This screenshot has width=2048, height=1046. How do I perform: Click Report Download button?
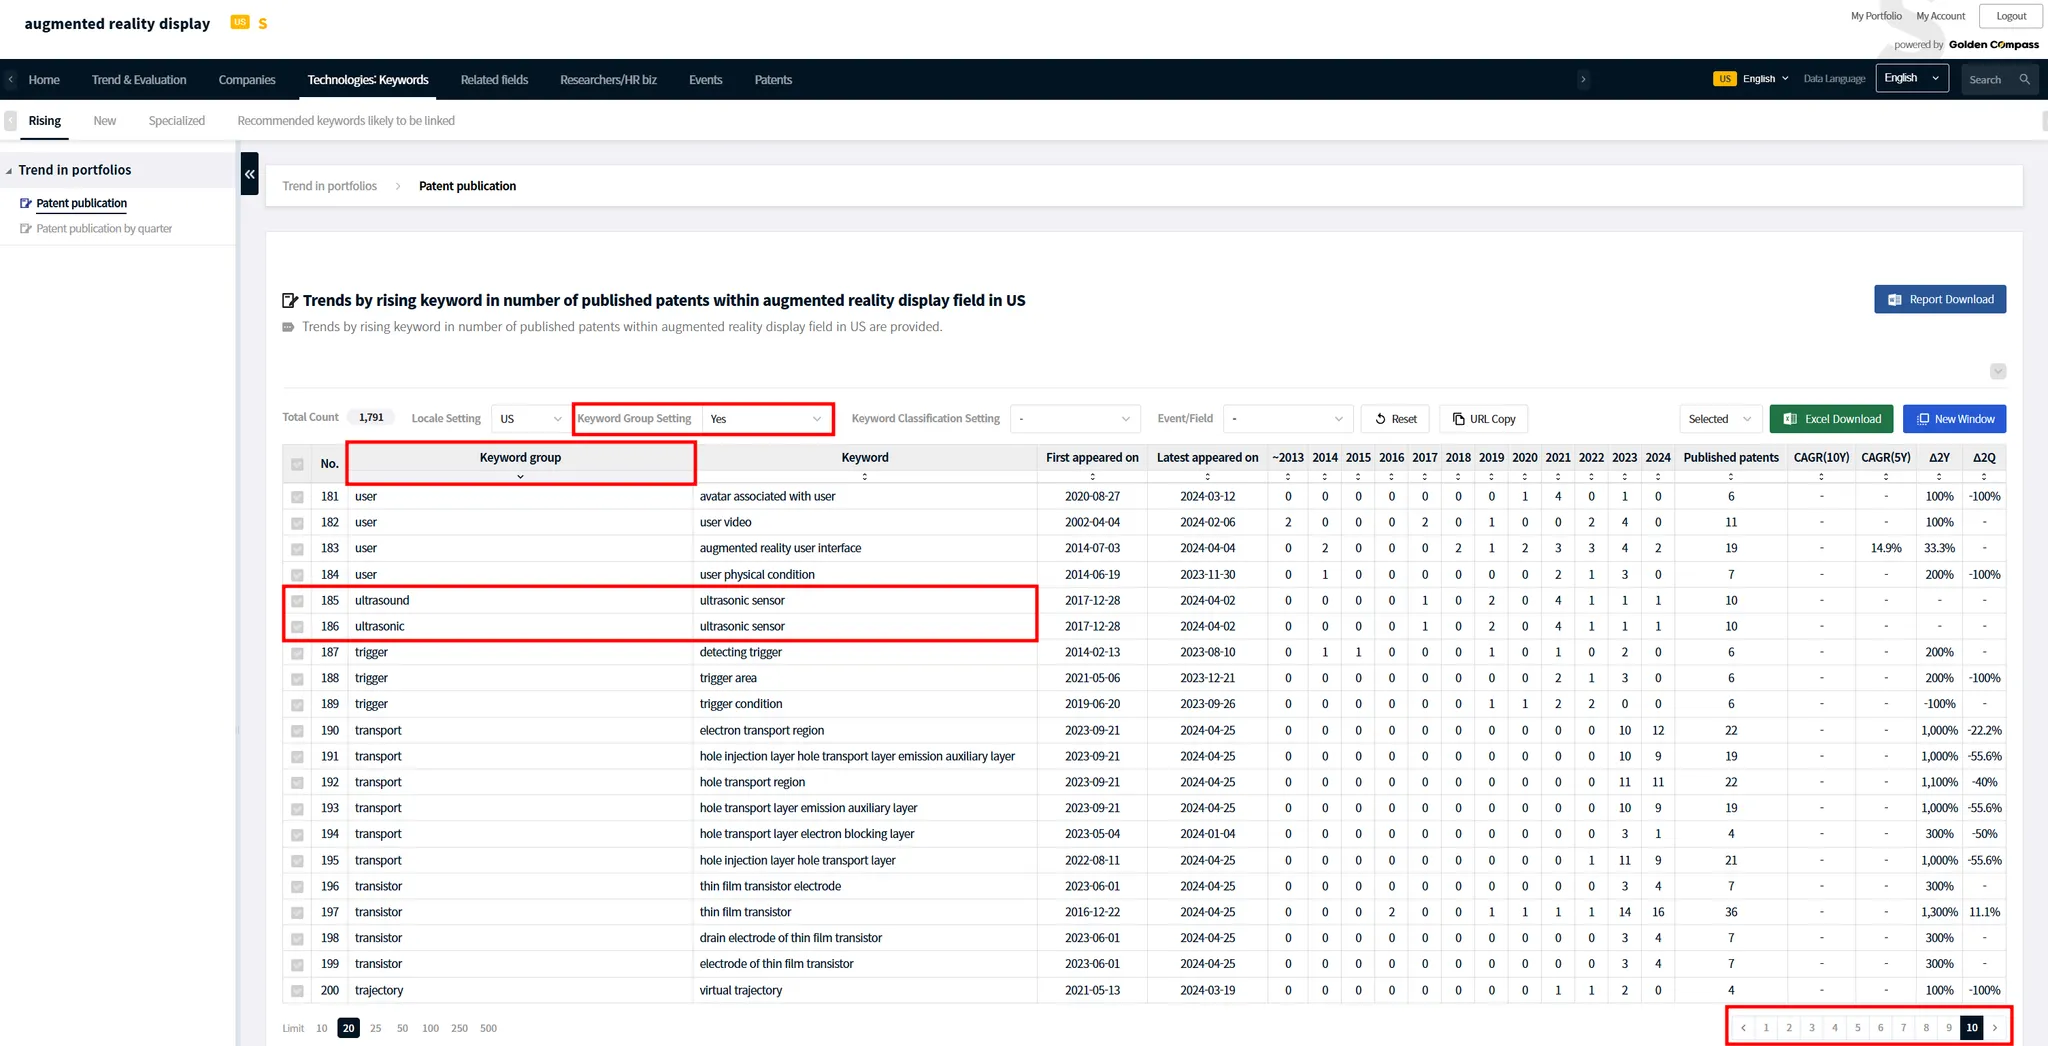tap(1939, 299)
